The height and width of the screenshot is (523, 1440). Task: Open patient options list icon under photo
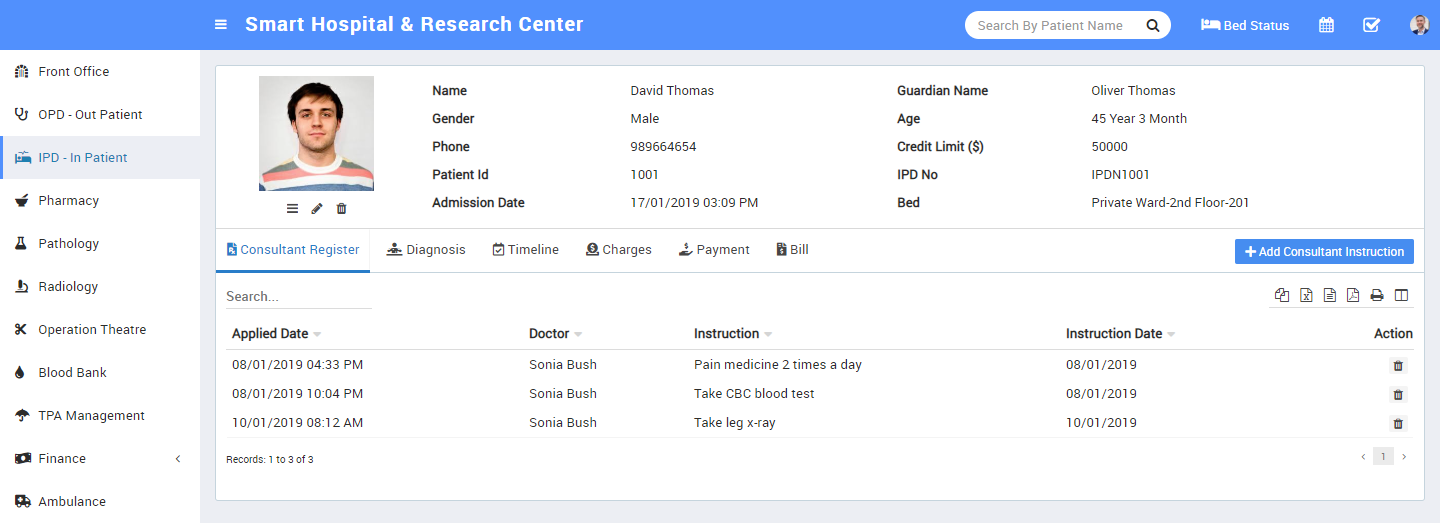point(292,208)
